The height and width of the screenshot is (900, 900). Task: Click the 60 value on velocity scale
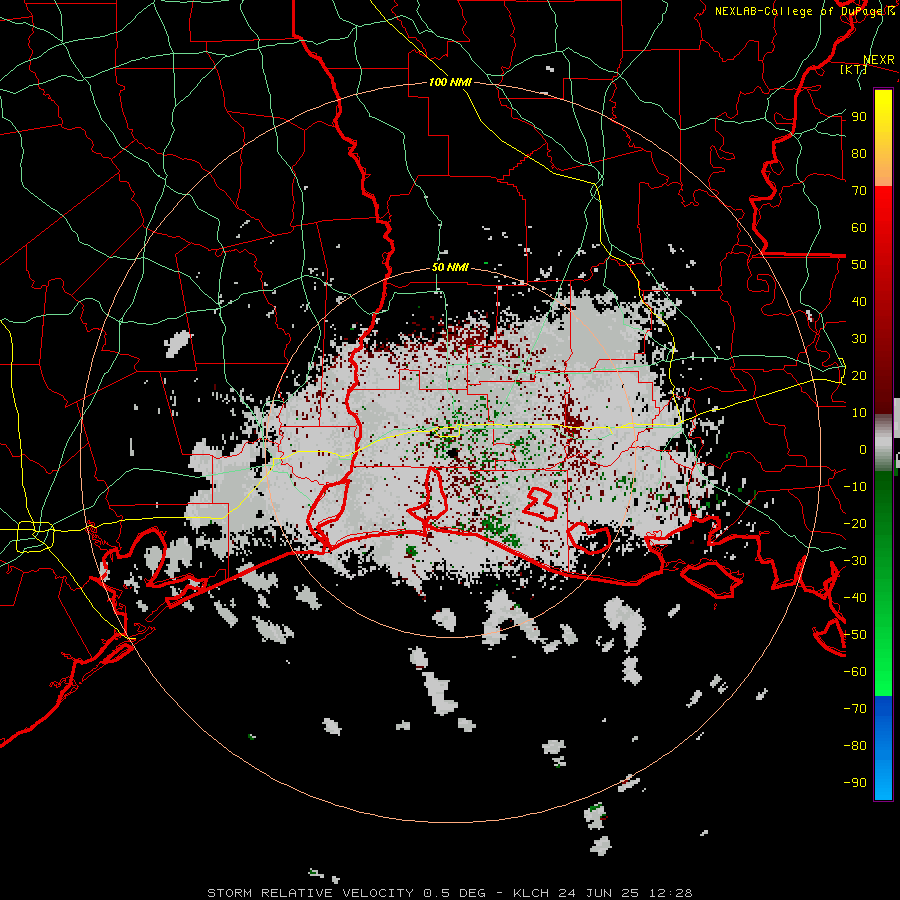tap(859, 228)
